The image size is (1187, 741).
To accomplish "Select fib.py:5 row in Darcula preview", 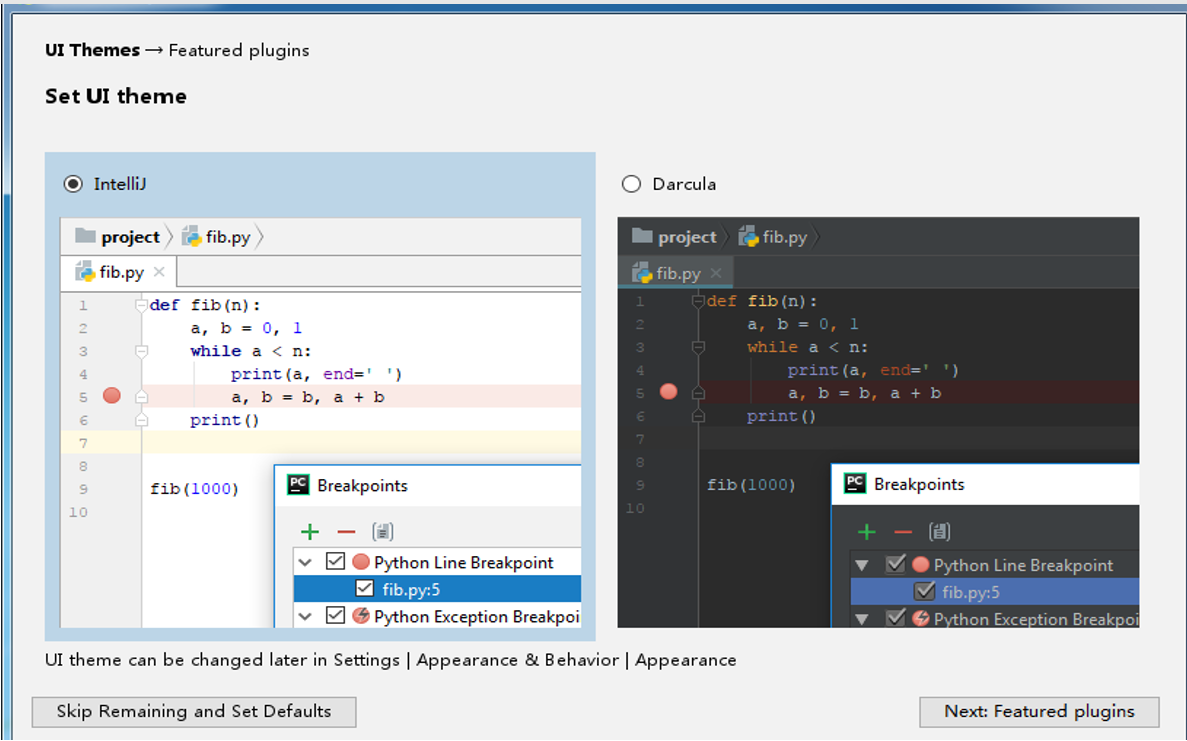I will (x=995, y=591).
